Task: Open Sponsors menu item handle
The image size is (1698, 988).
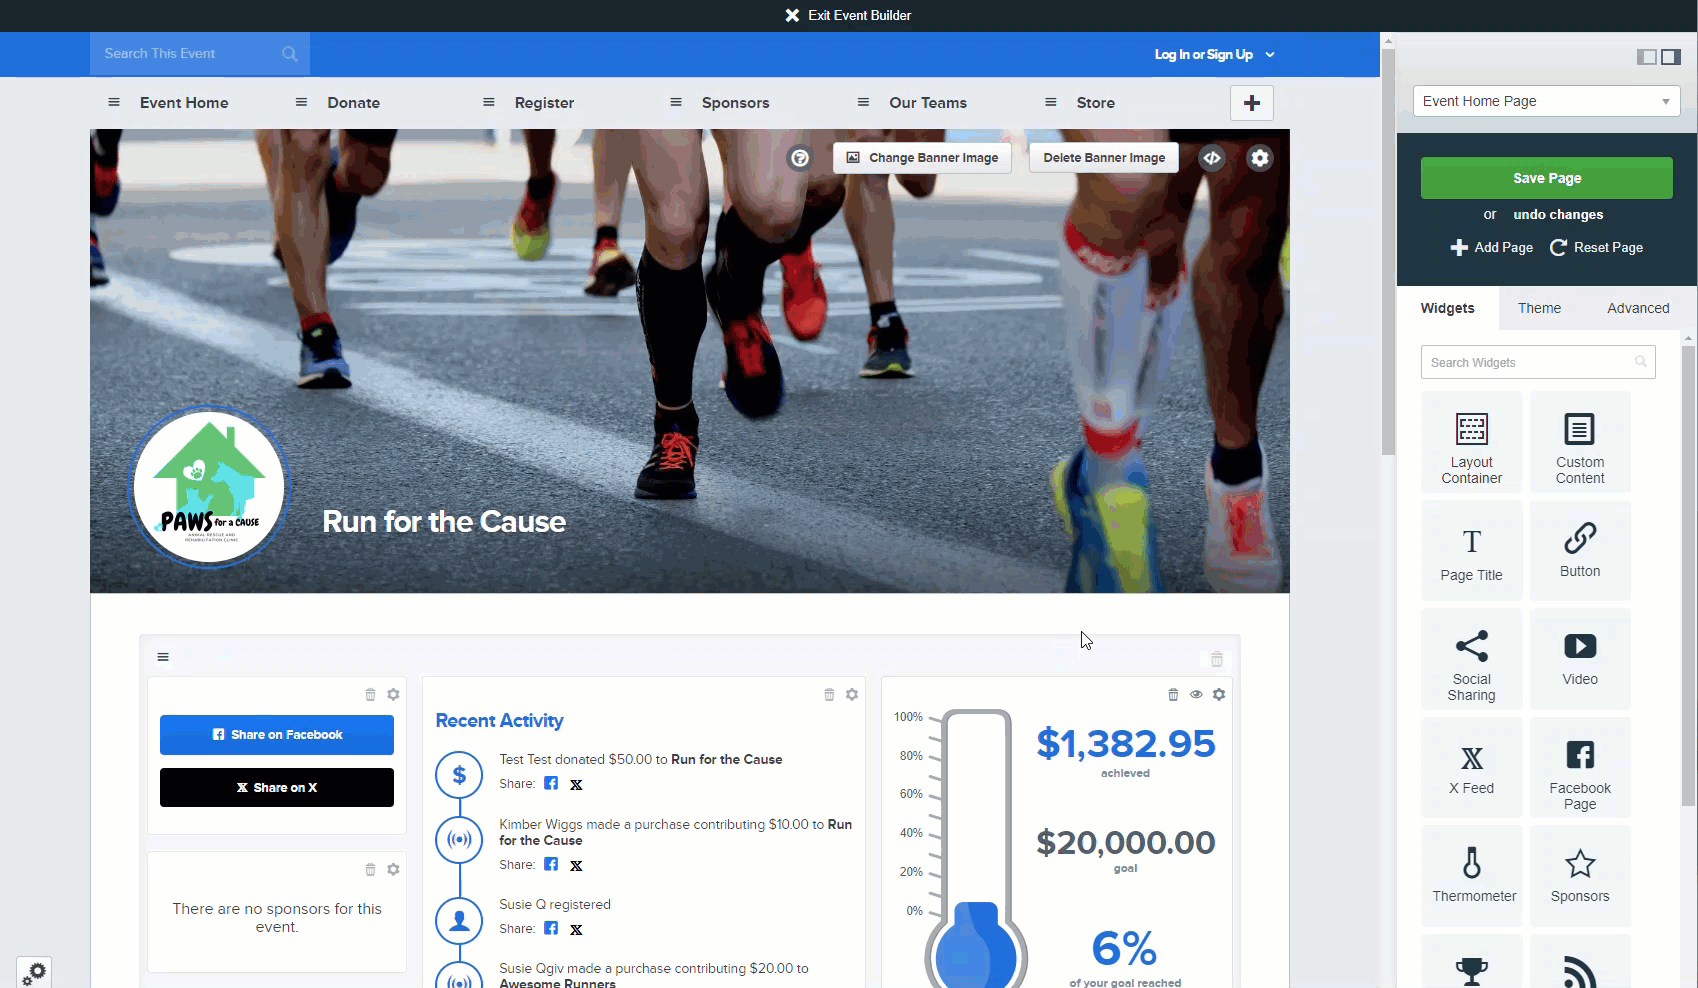Action: coord(676,102)
